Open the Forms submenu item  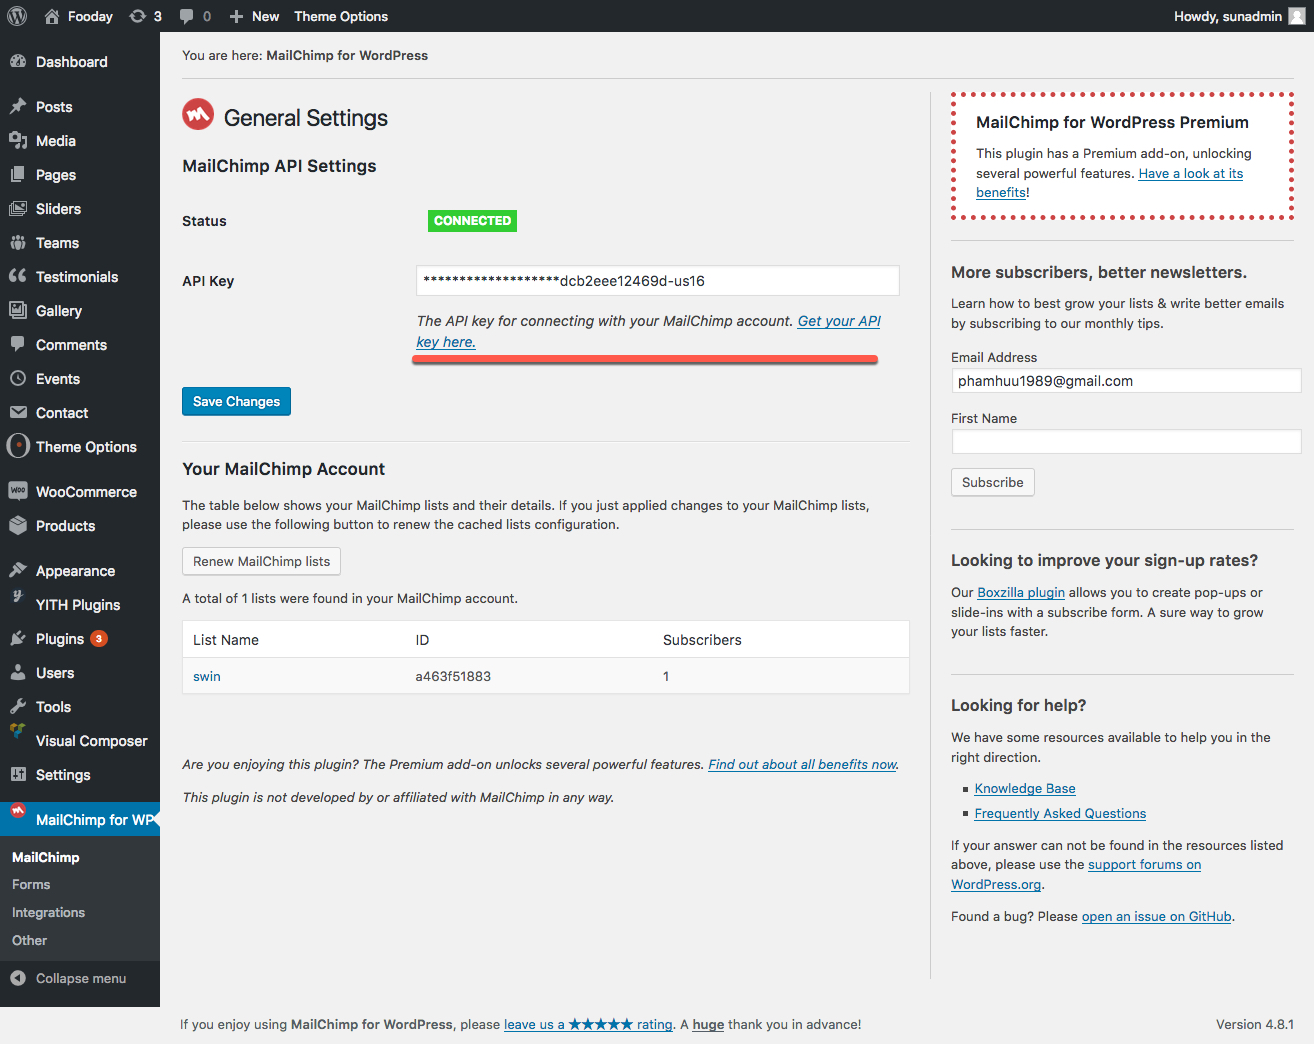[31, 884]
